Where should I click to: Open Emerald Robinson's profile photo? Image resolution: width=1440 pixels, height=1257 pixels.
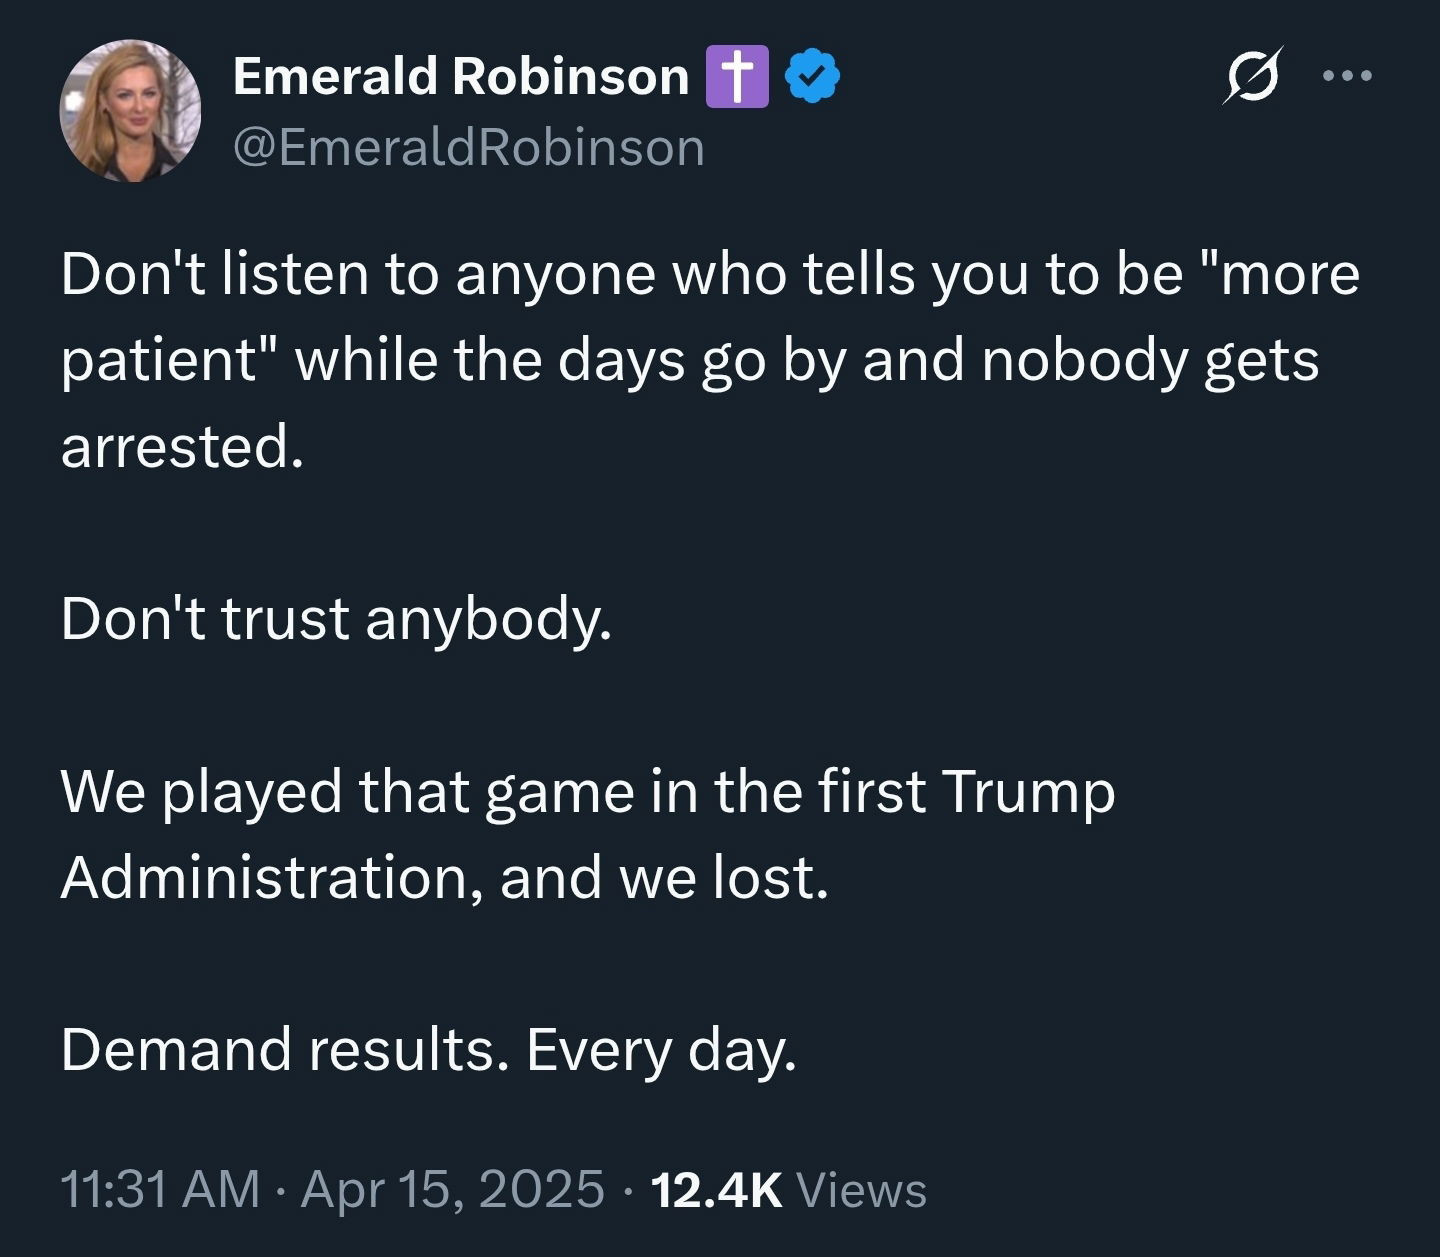coord(130,110)
